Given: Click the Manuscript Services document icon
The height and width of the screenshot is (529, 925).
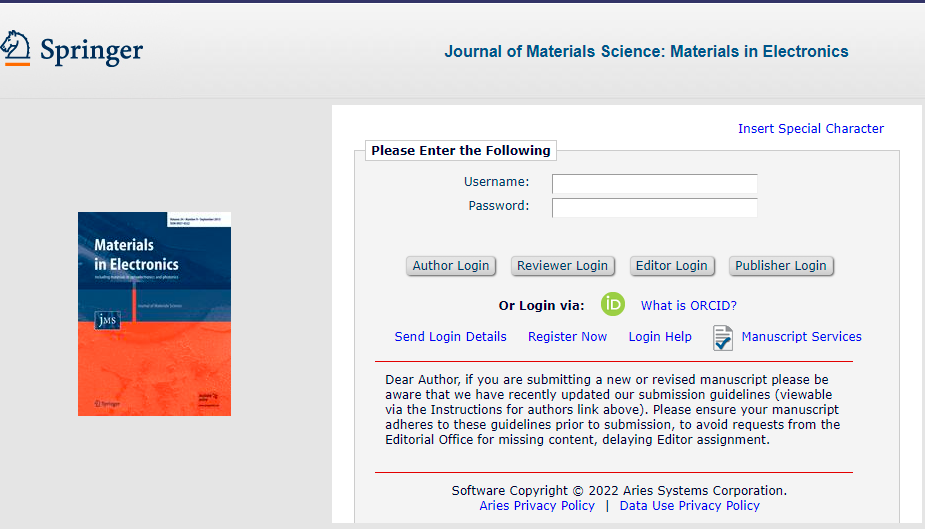Looking at the screenshot, I should pos(723,338).
